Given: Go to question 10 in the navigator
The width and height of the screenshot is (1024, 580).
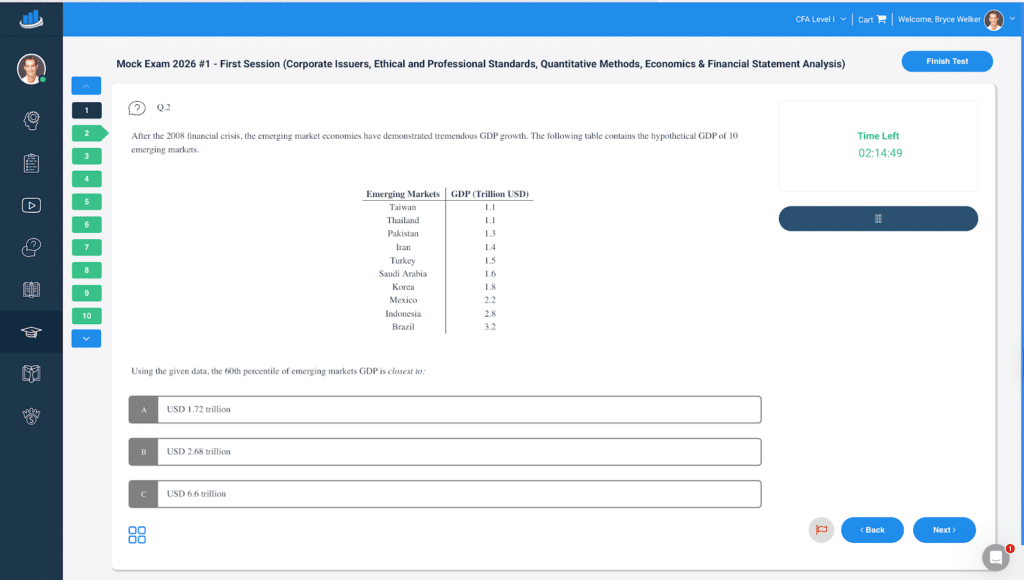Looking at the screenshot, I should click(87, 316).
